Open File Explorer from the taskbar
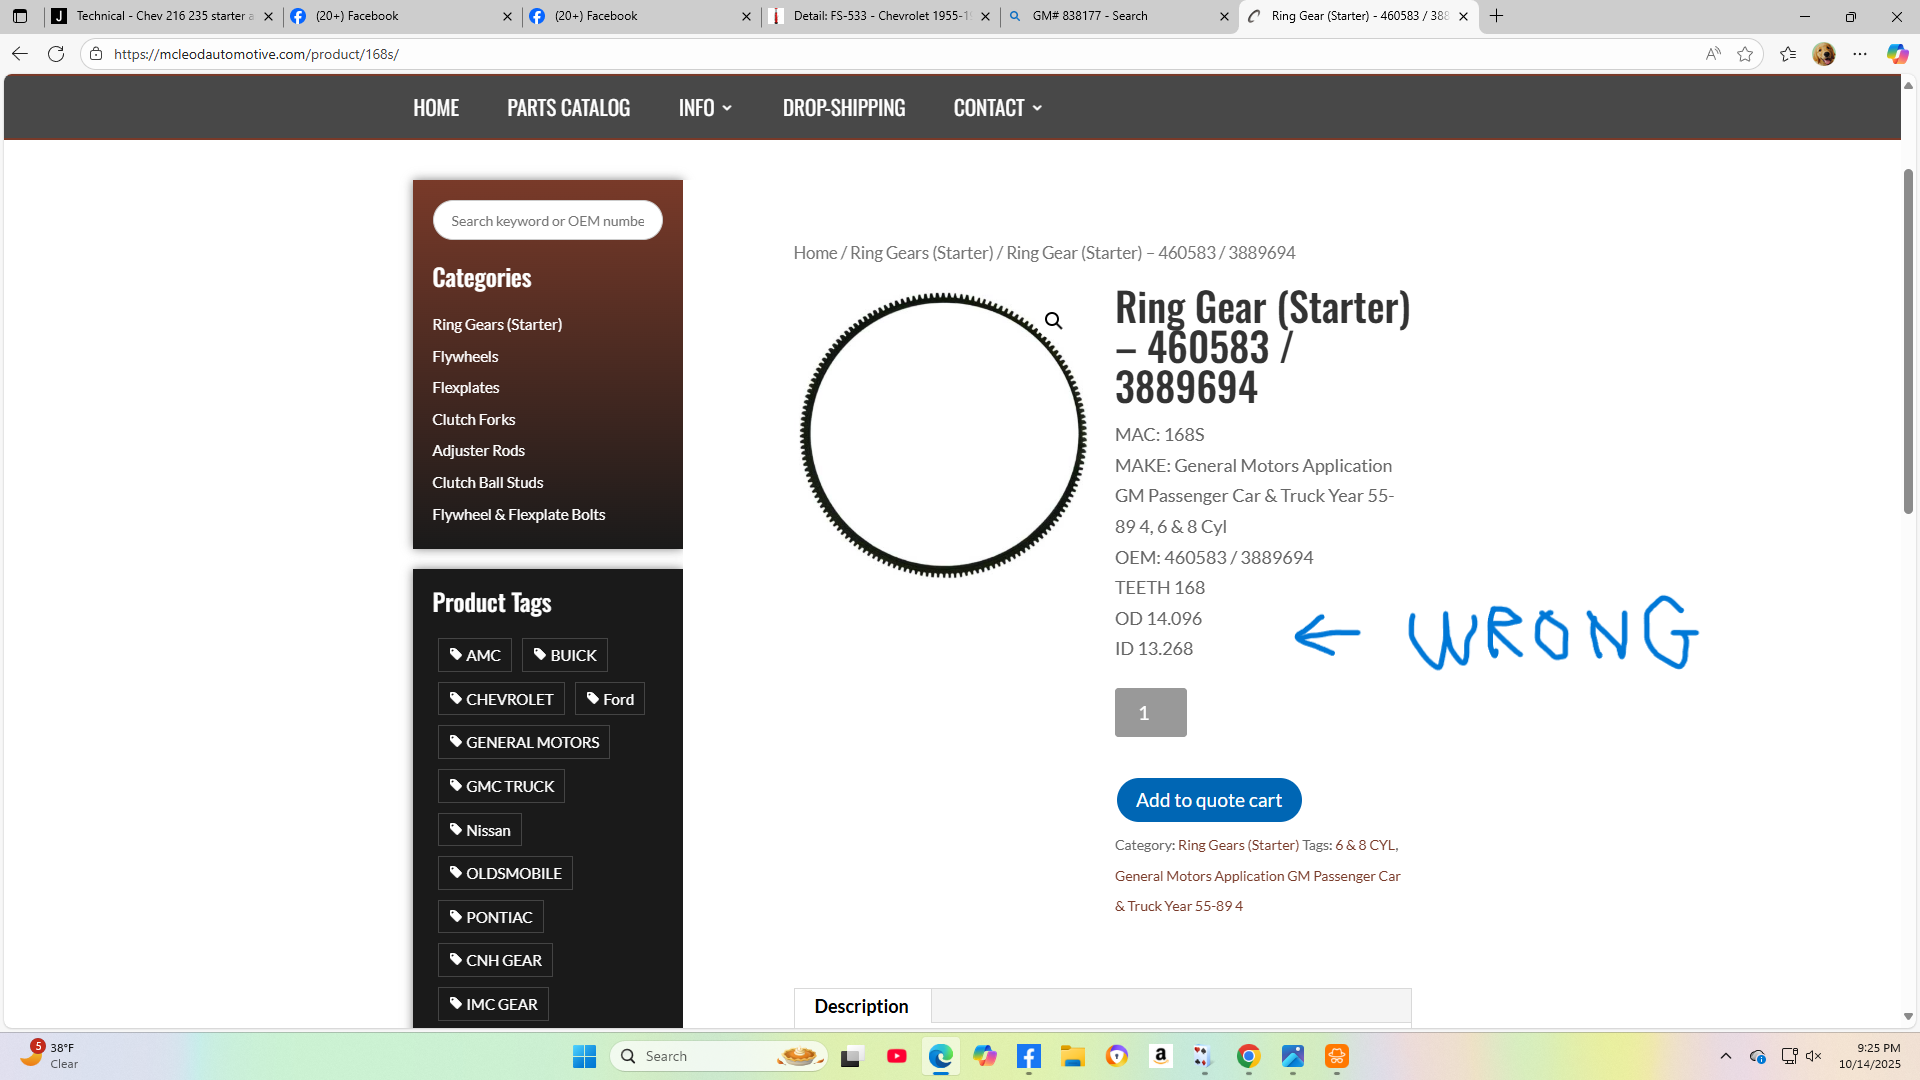Viewport: 1920px width, 1080px height. tap(1072, 1056)
